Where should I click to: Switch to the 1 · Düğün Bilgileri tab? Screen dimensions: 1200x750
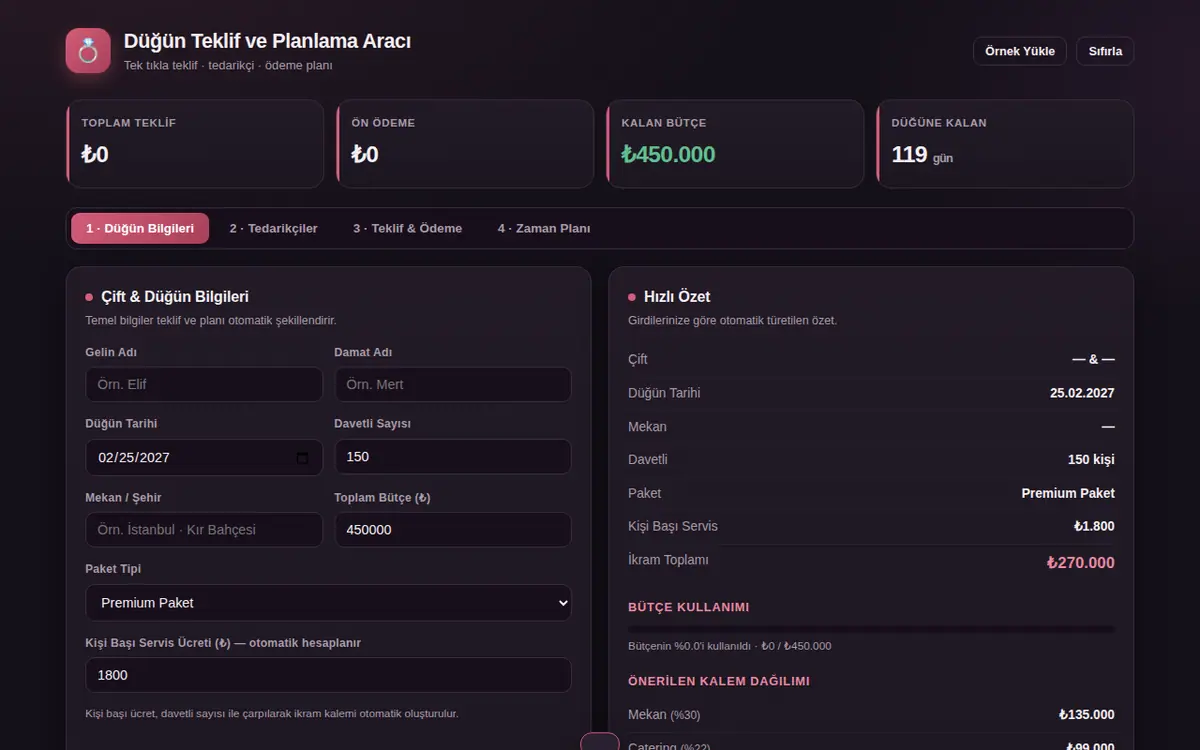click(140, 228)
